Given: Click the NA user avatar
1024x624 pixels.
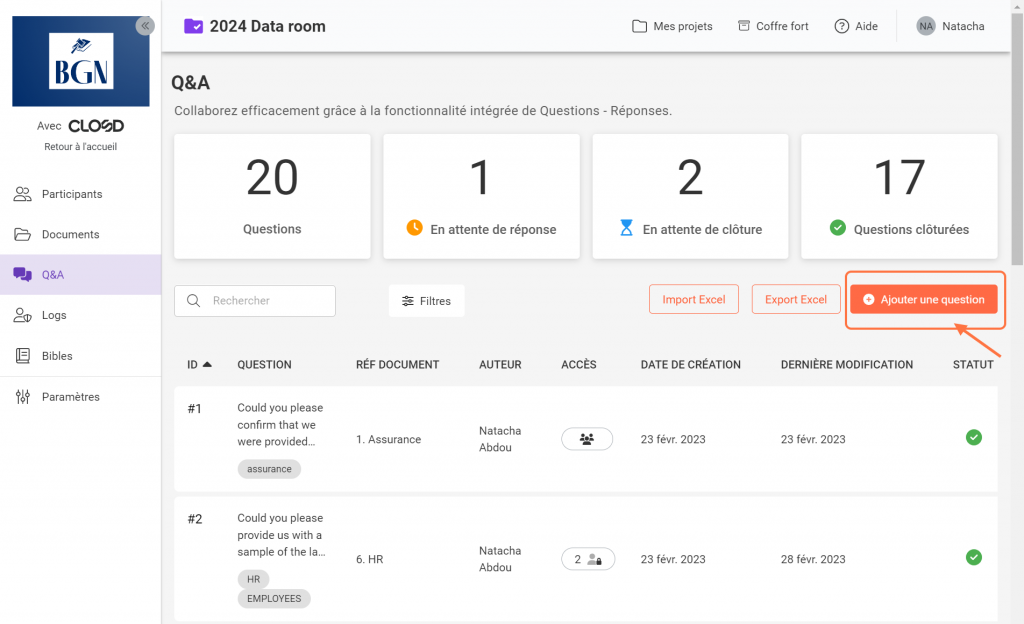Looking at the screenshot, I should click(926, 26).
